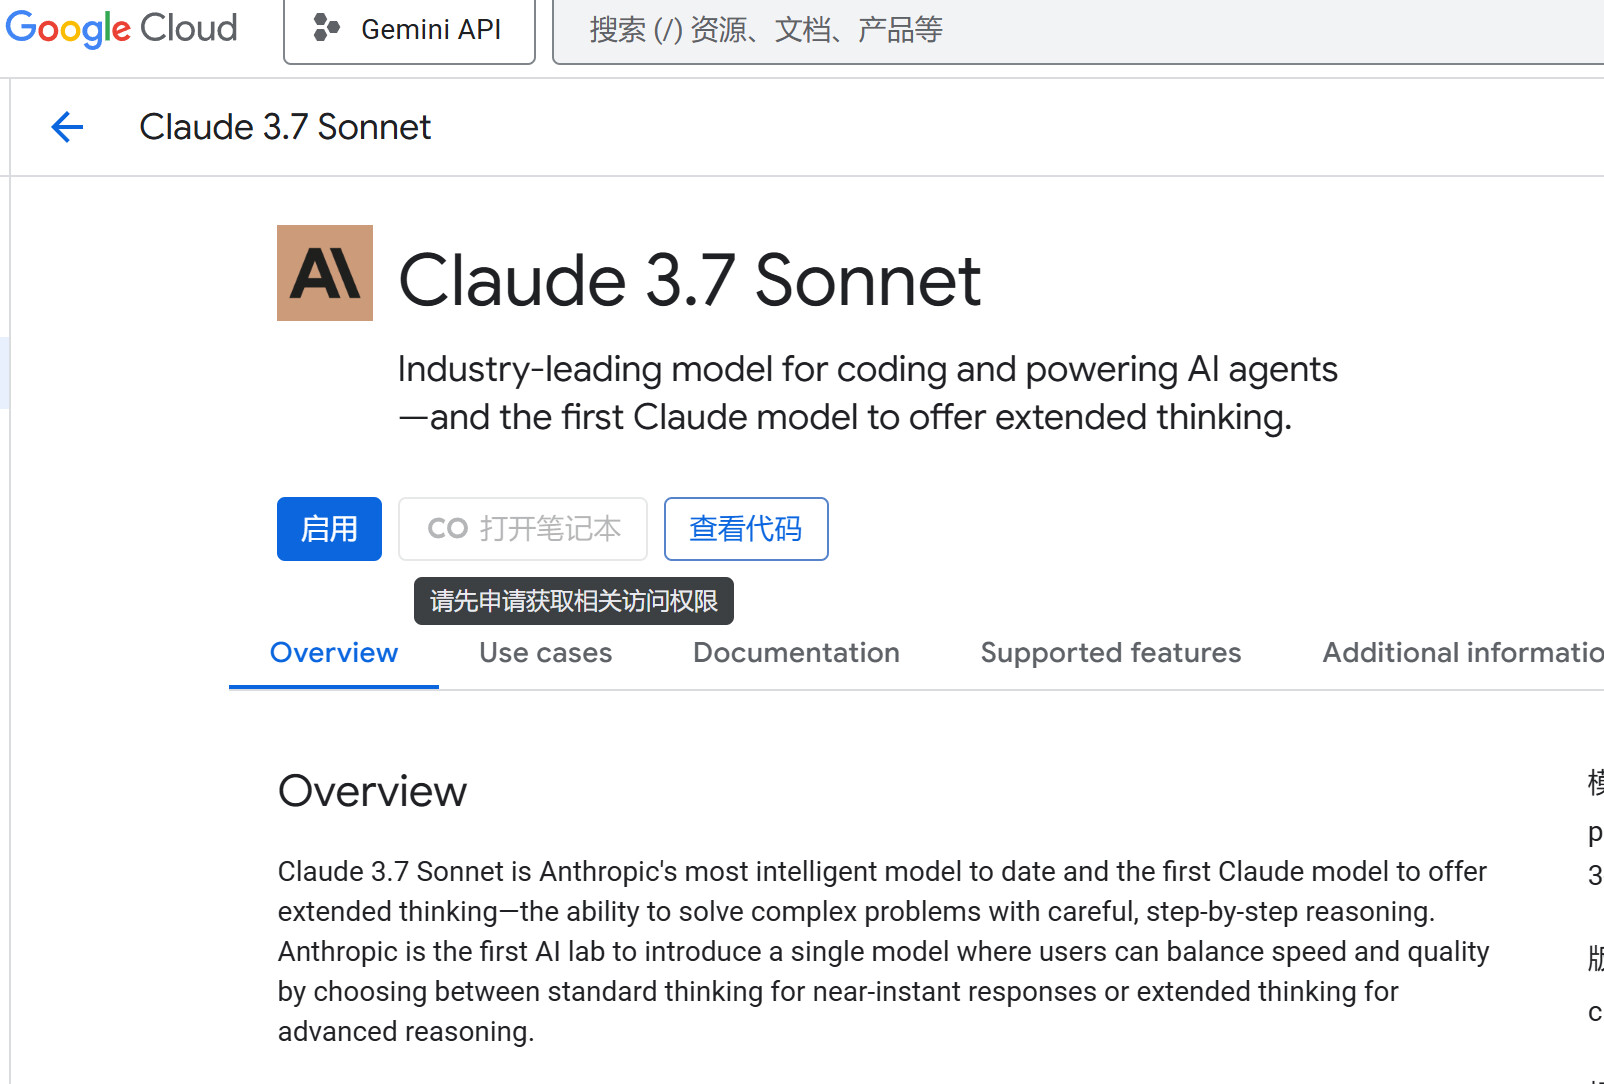
Task: Open the Gemini API project selector
Action: pyautogui.click(x=409, y=30)
